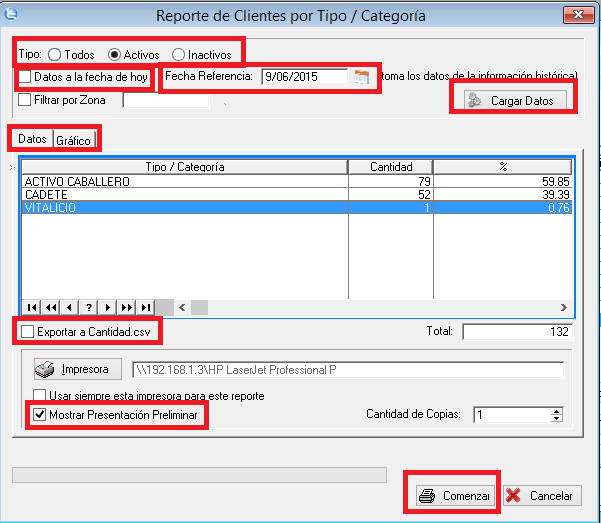Select the Todos radio option

point(54,54)
